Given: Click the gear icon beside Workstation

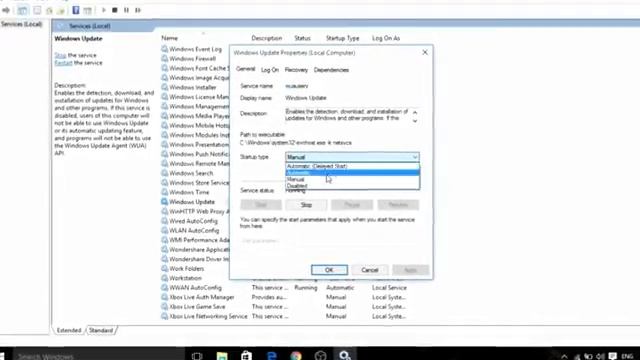Looking at the screenshot, I should point(164,278).
